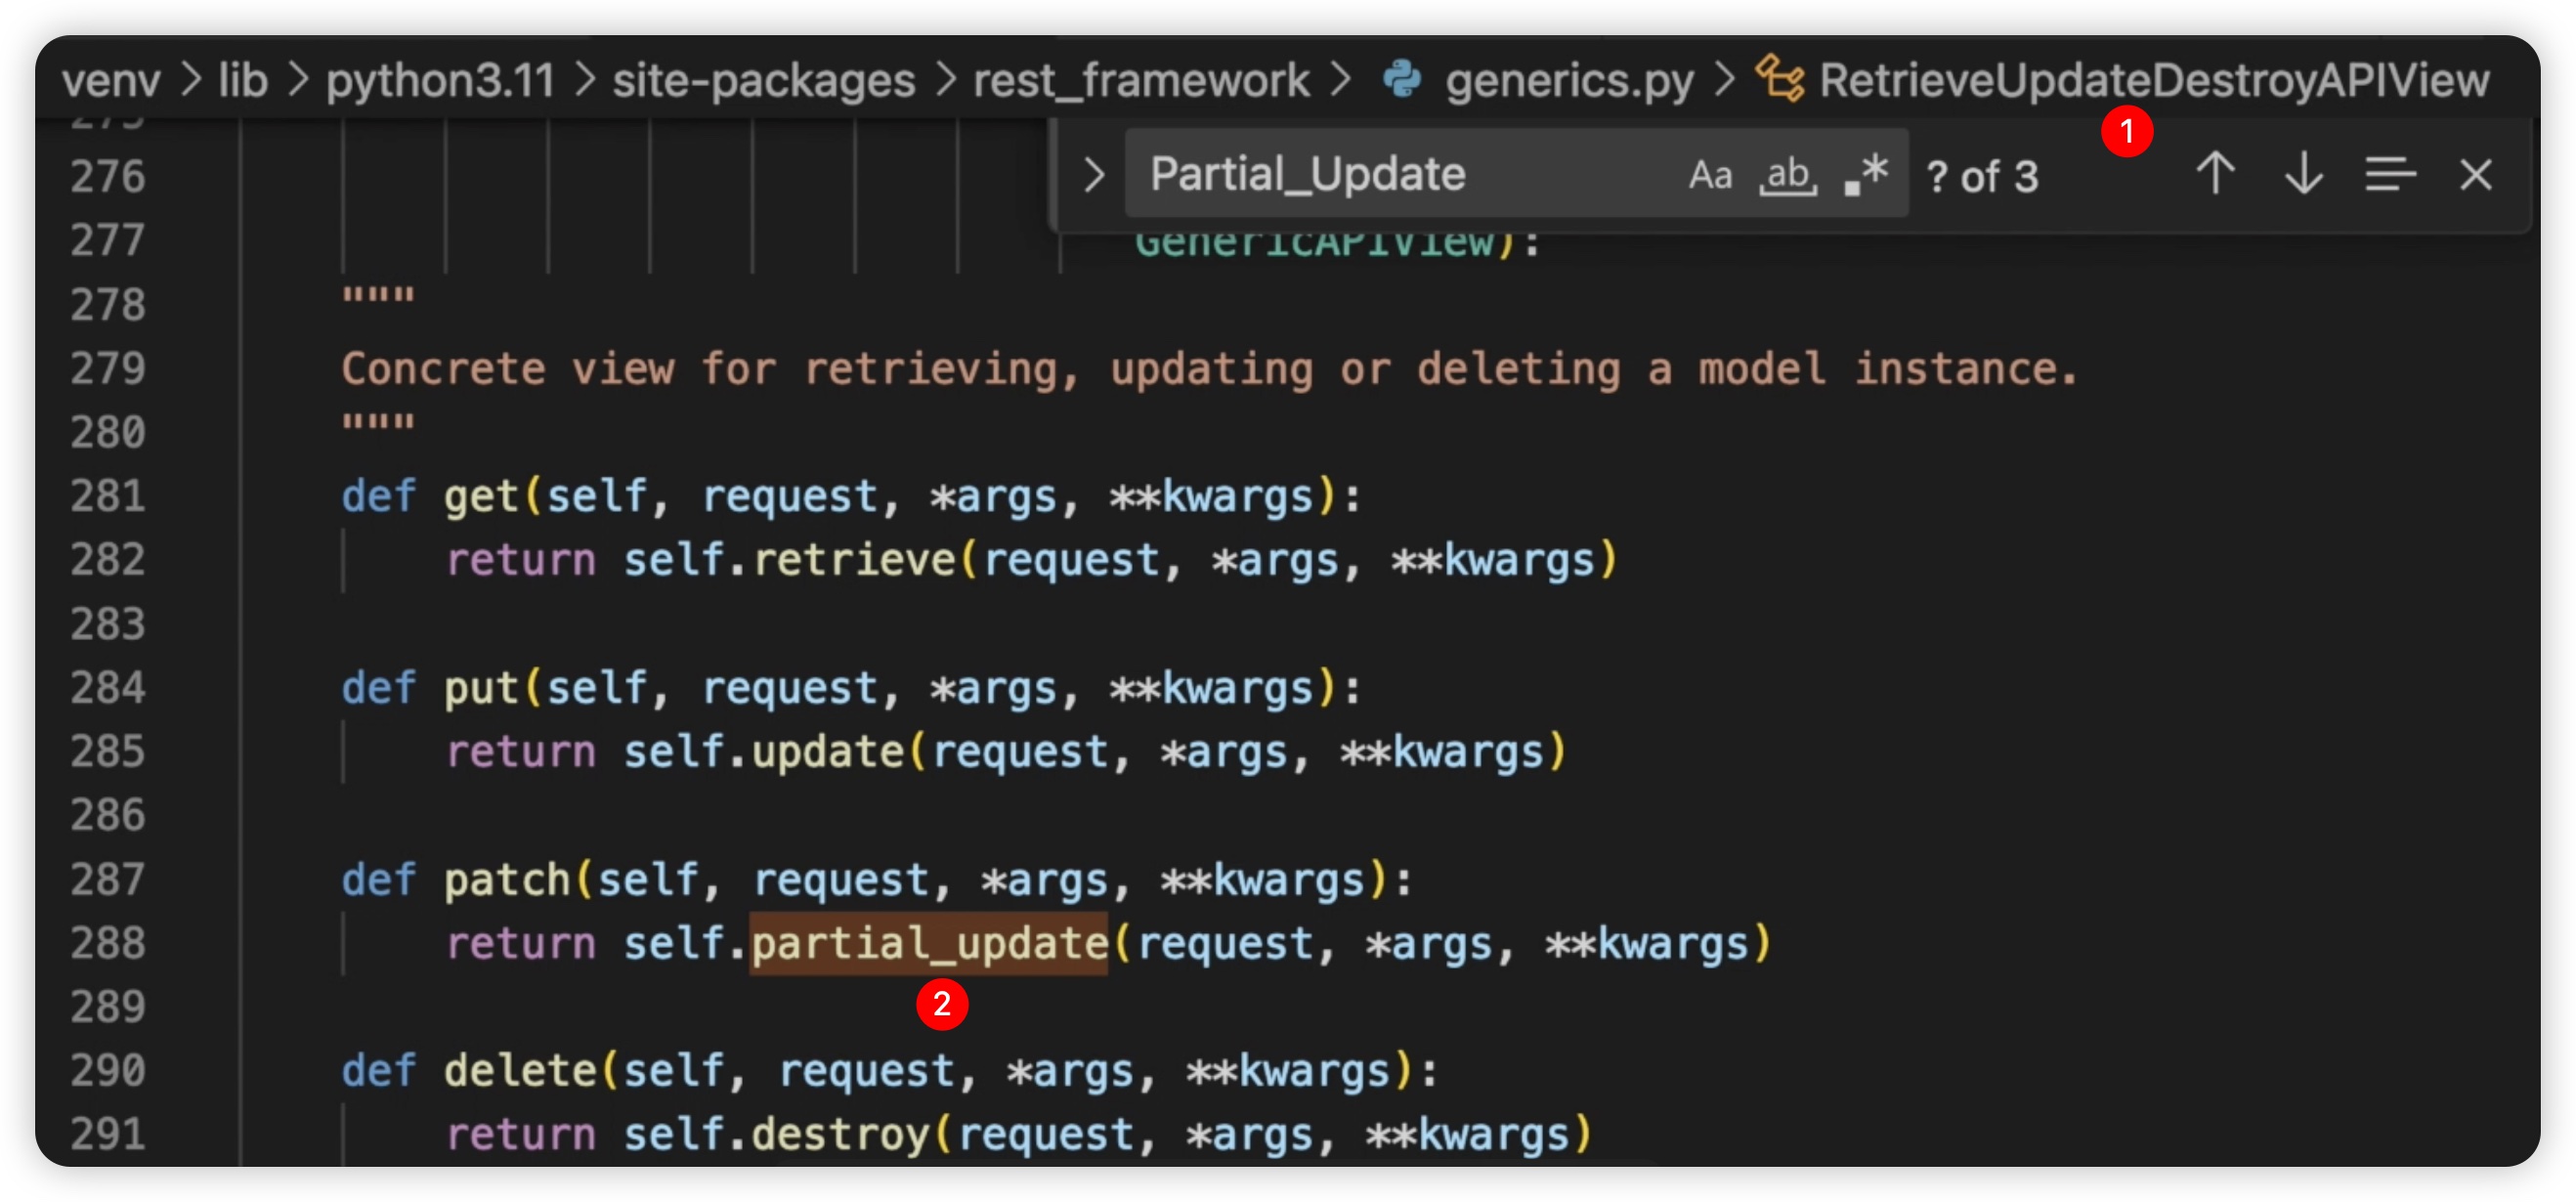2576x1202 pixels.
Task: Open site-packages breadcrumb segment
Action: [764, 80]
